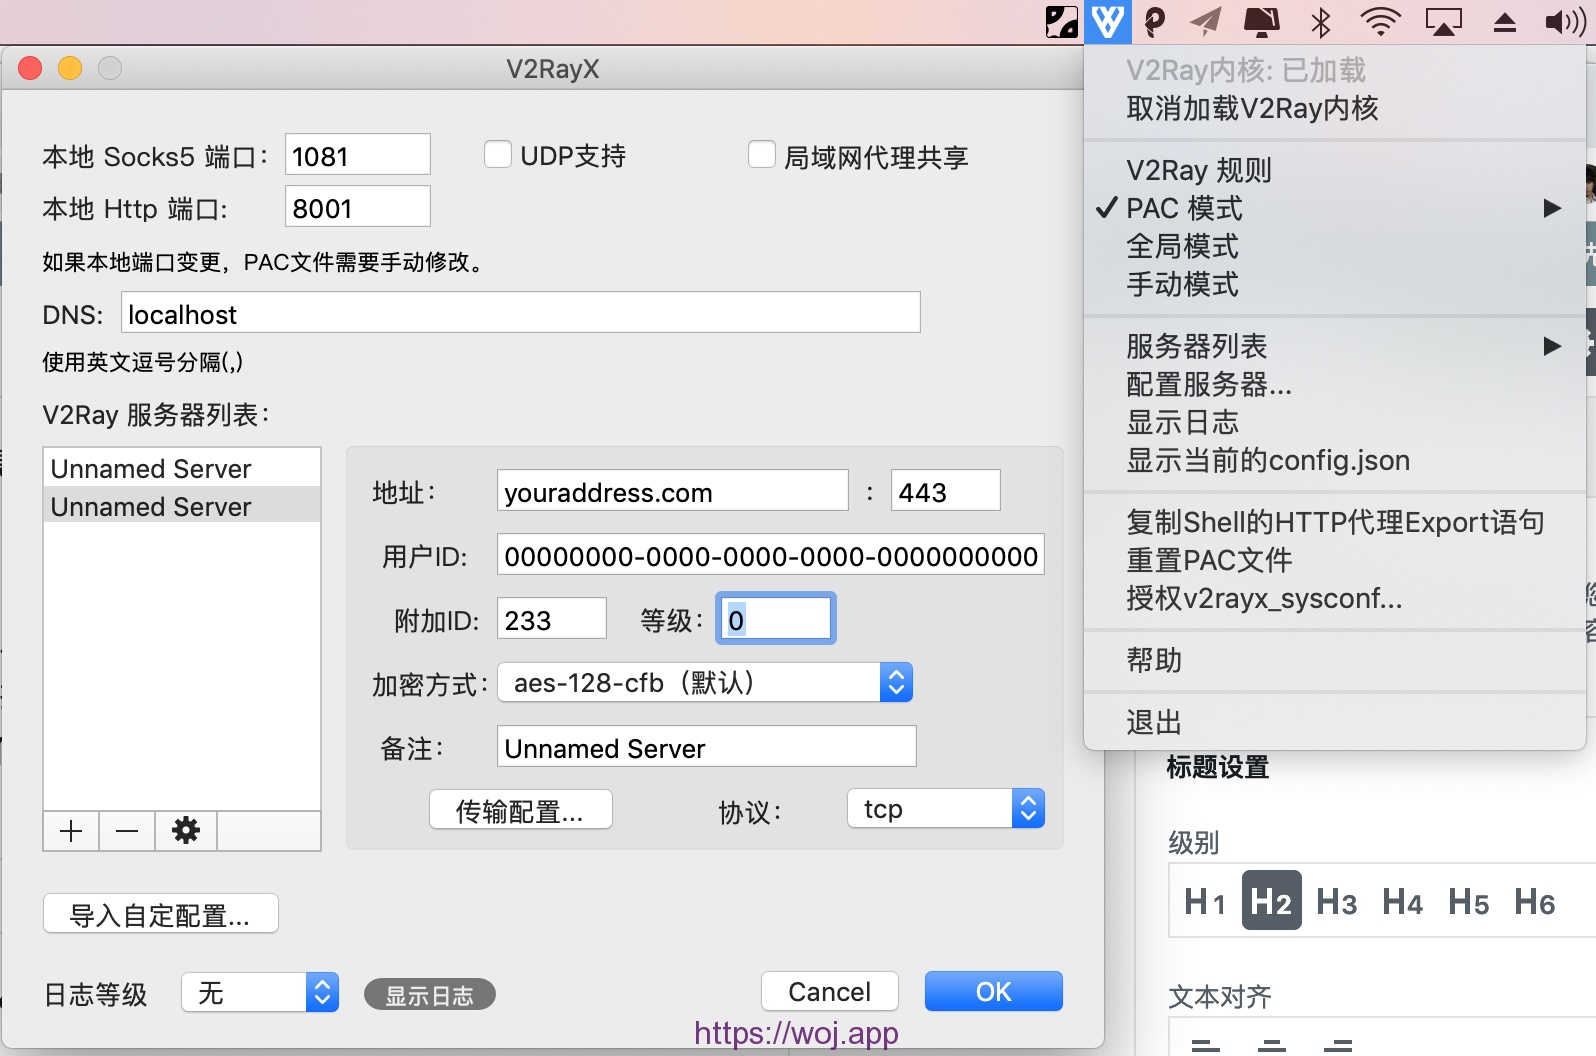Select H2 heading level
1596x1056 pixels.
click(x=1271, y=901)
